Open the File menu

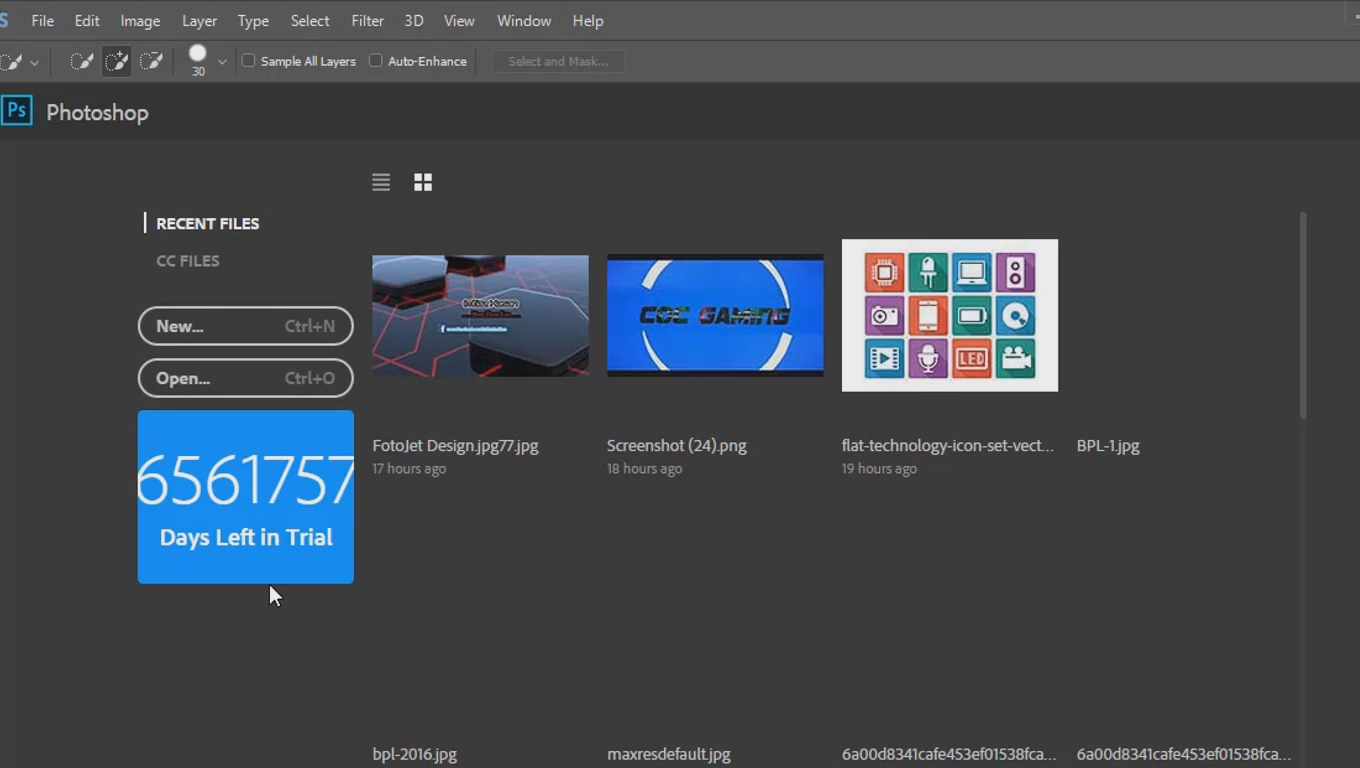pyautogui.click(x=42, y=20)
